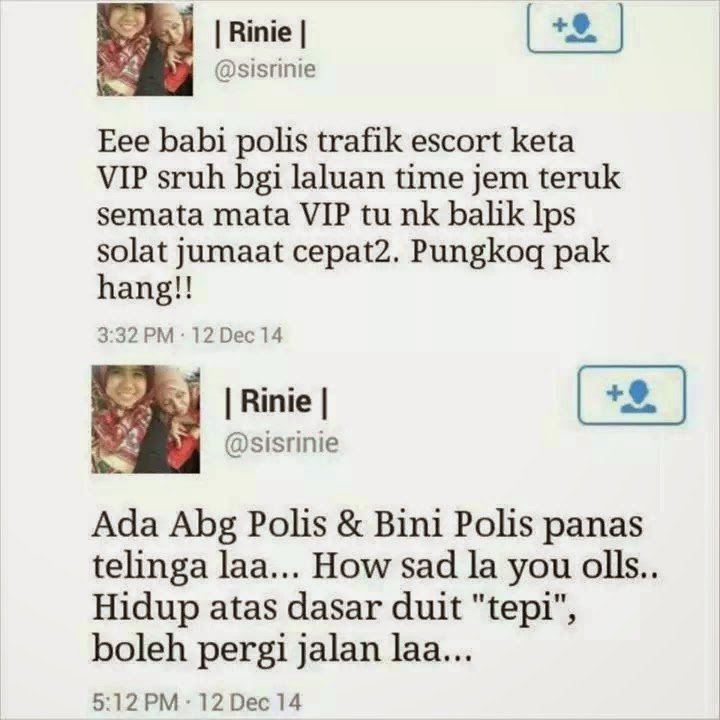The width and height of the screenshot is (720, 720).
Task: Open the @sisrinie handle on the first tweet
Action: 265,70
